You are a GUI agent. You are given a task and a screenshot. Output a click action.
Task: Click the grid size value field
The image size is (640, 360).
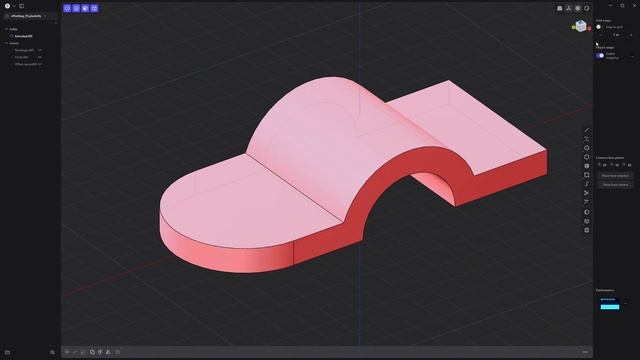point(616,35)
